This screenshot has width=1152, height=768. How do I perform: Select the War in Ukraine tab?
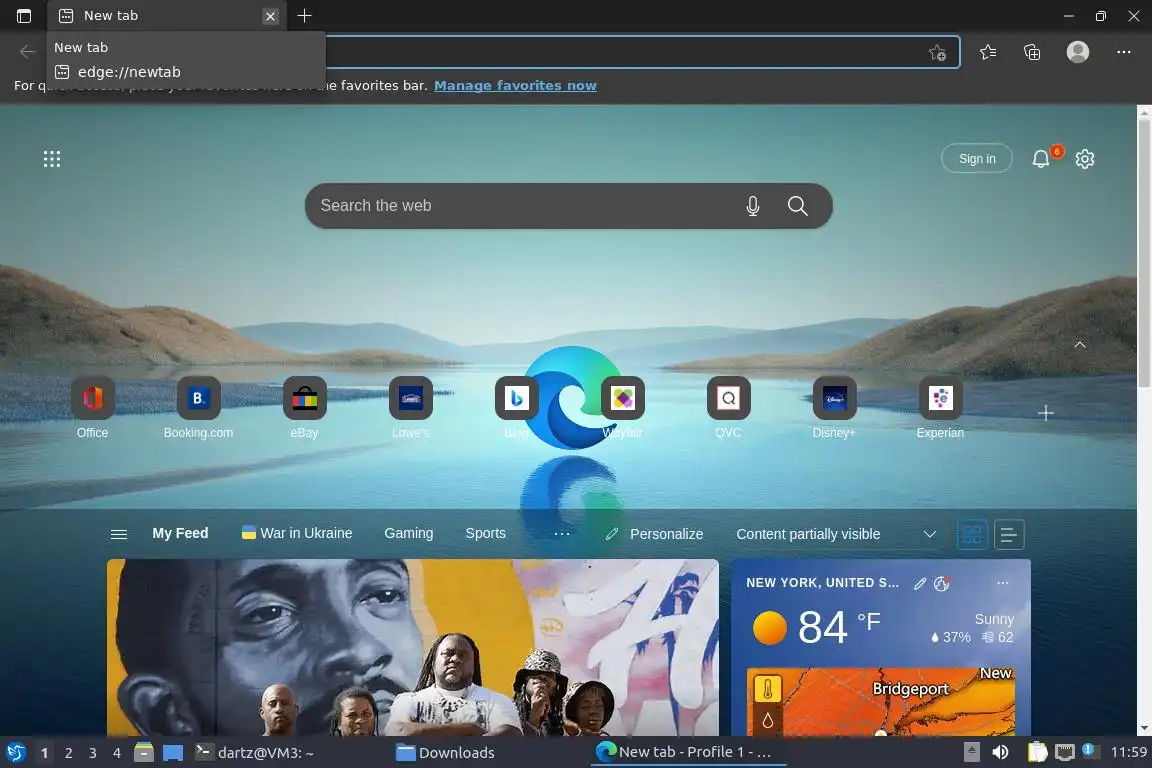297,534
